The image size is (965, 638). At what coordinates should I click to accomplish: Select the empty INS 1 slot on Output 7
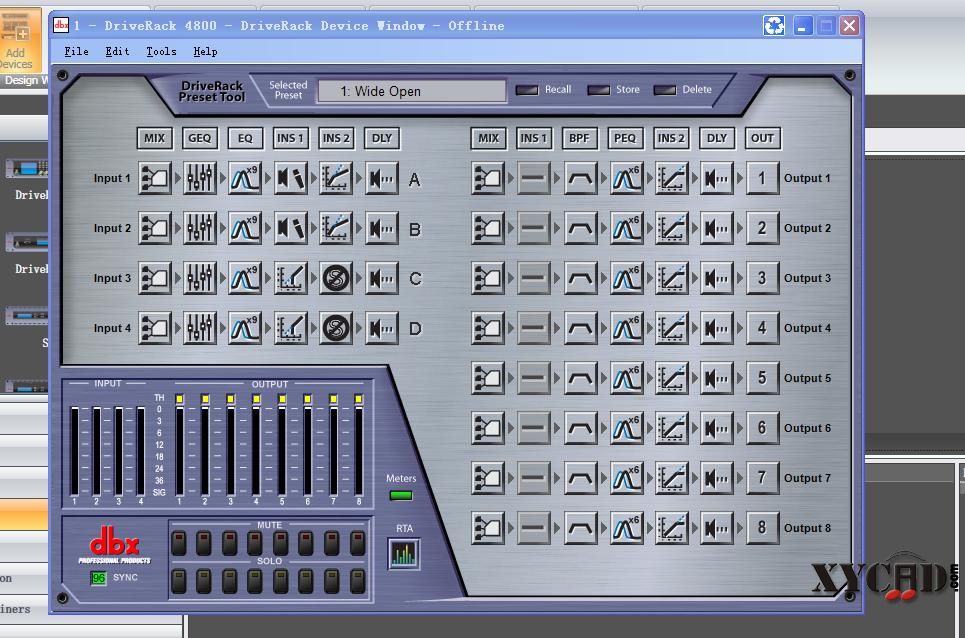point(534,478)
